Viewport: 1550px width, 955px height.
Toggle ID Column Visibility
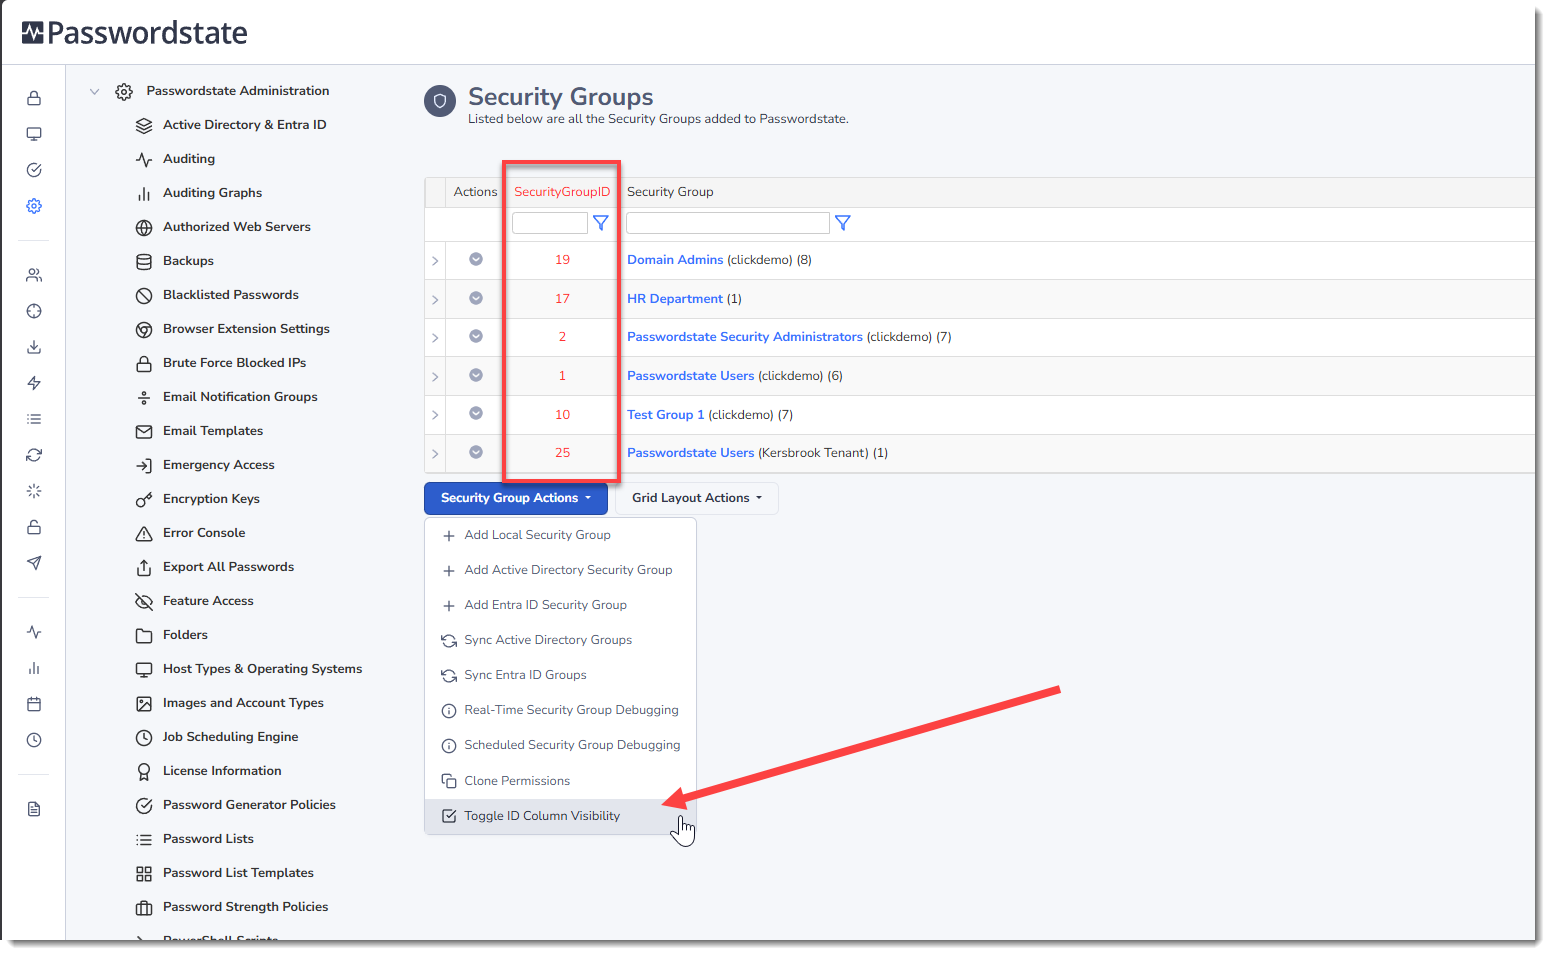tap(559, 816)
